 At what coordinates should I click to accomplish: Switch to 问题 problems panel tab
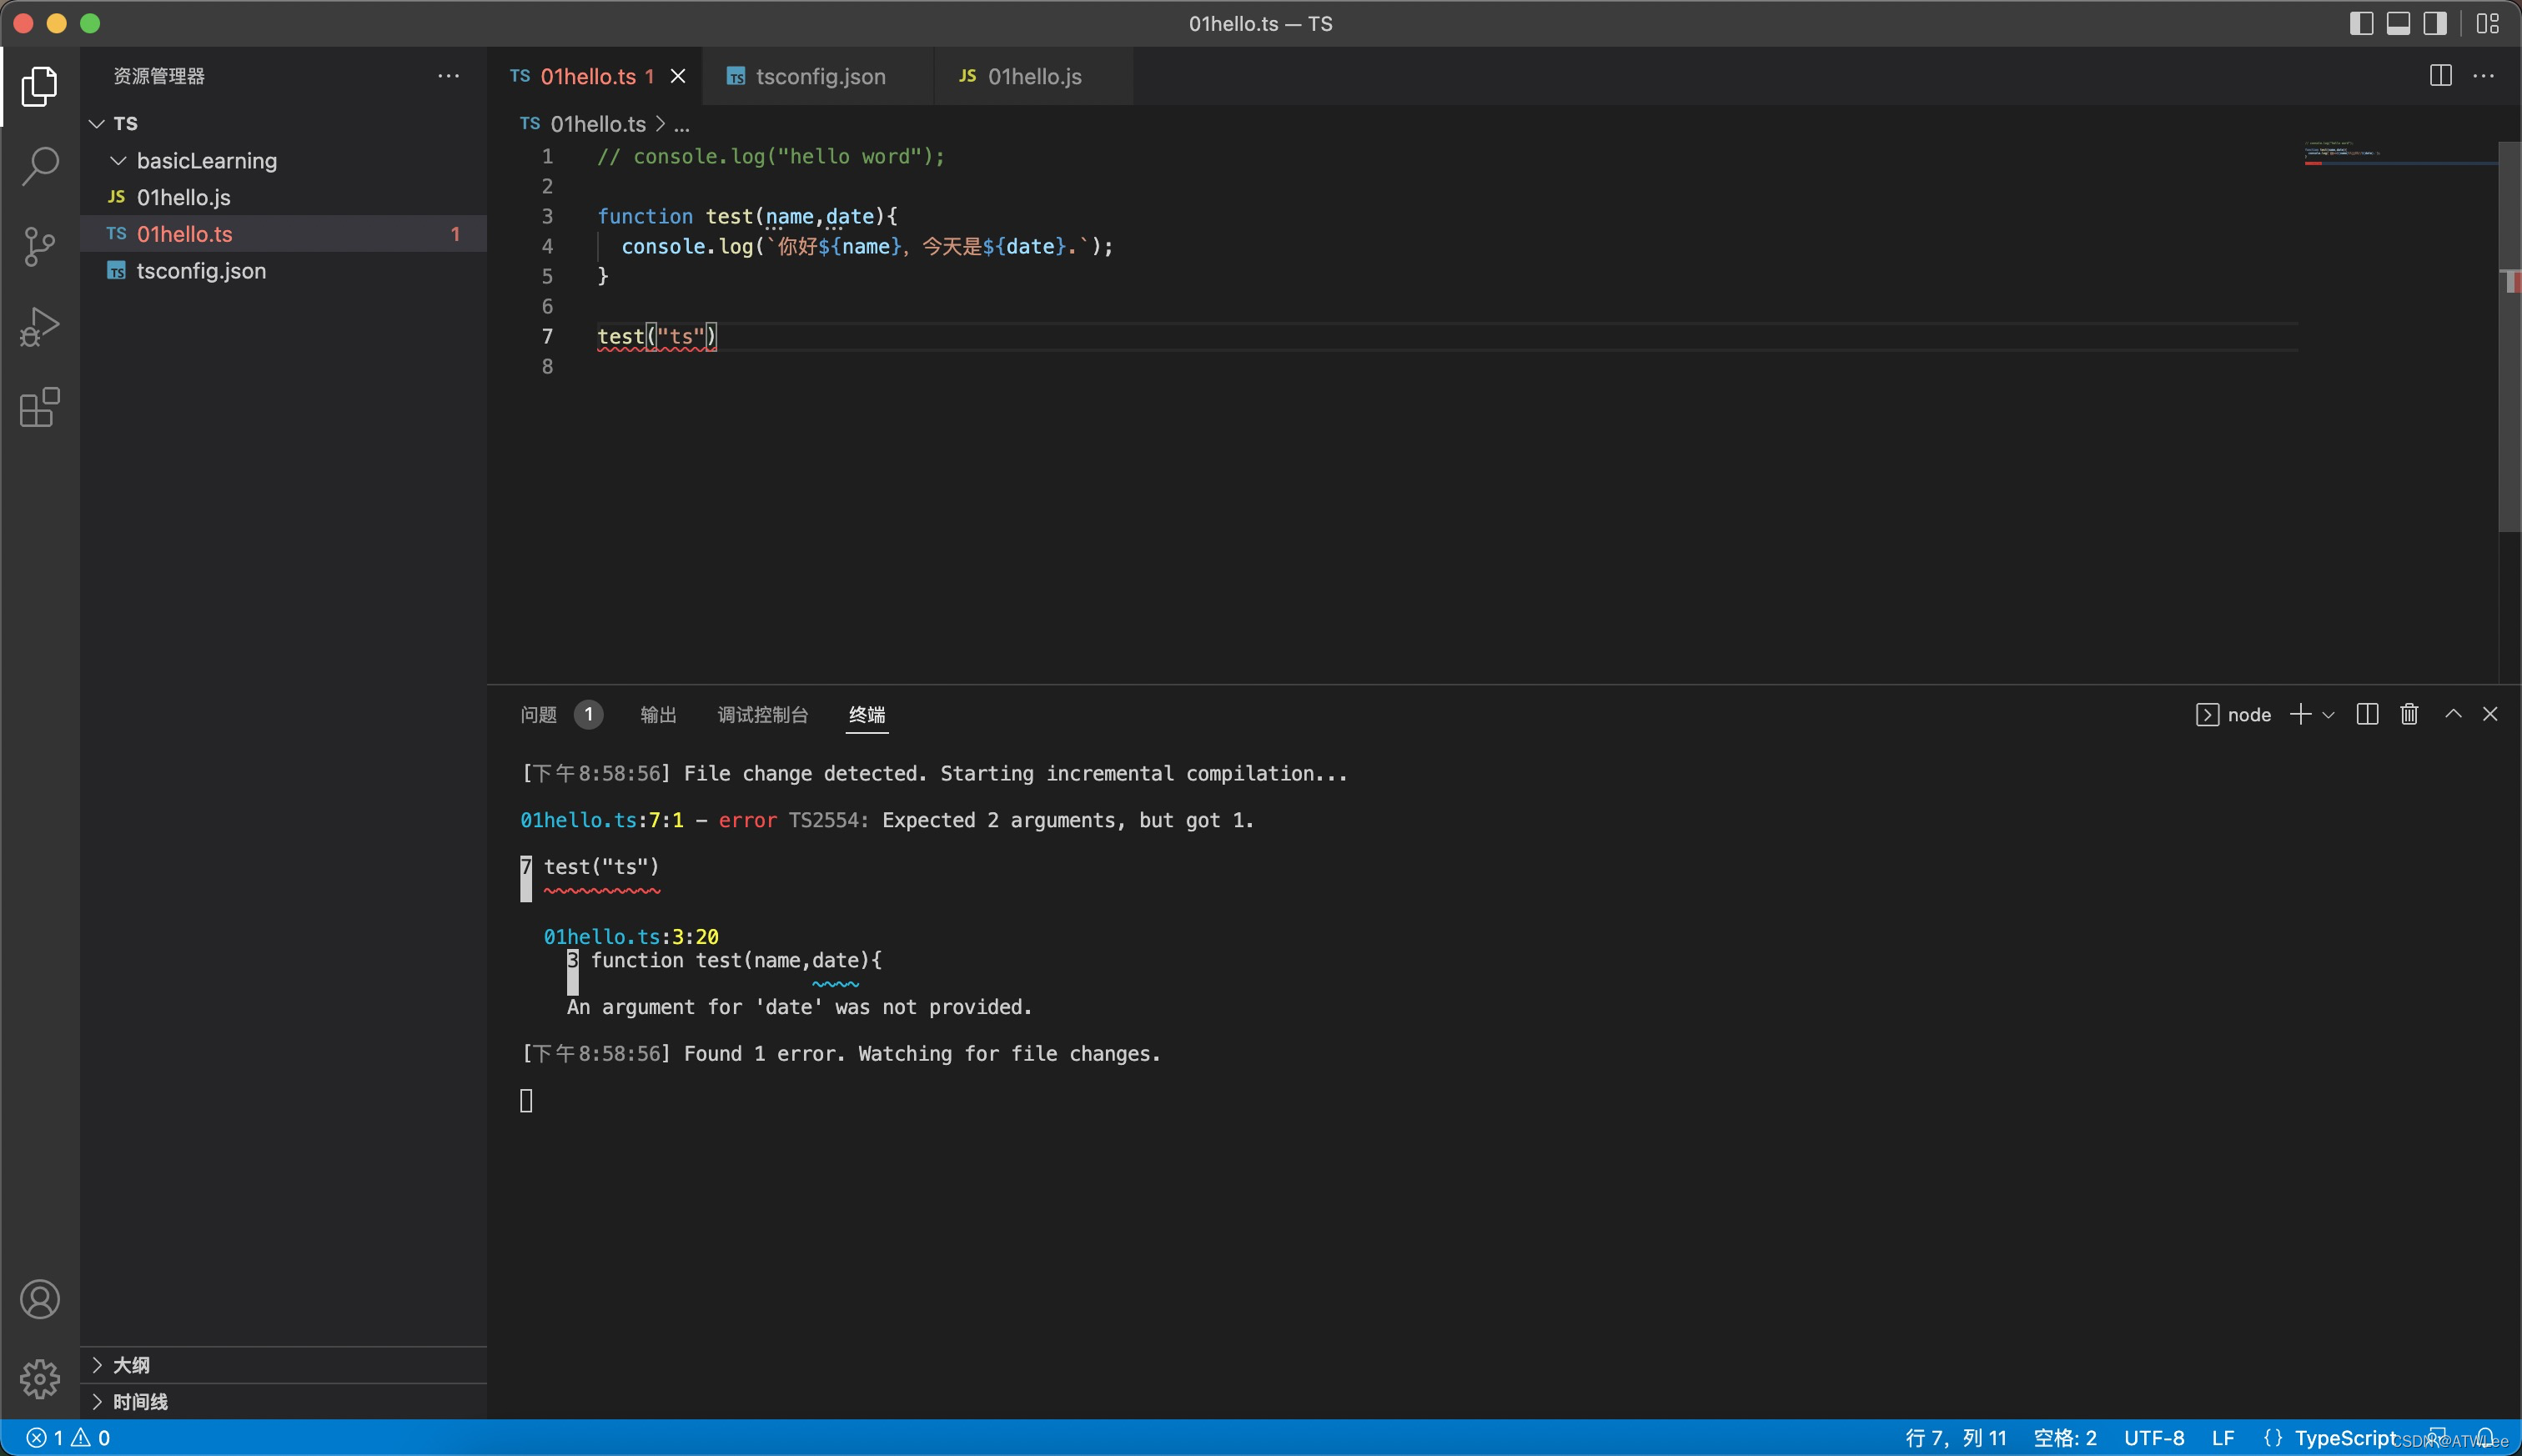[x=538, y=714]
